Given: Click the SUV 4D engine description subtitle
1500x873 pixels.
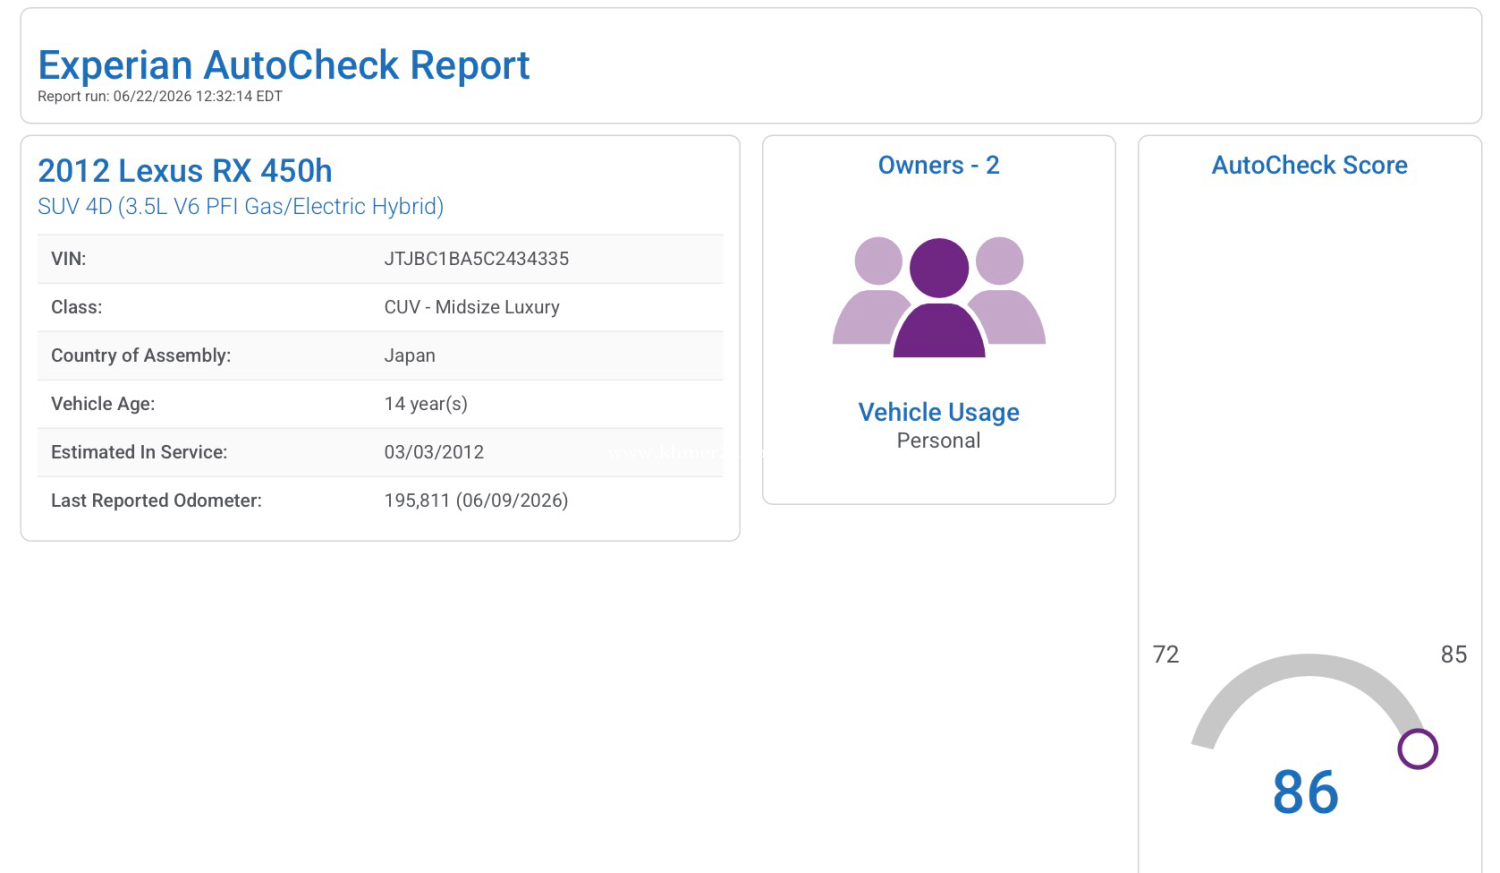Looking at the screenshot, I should 241,207.
